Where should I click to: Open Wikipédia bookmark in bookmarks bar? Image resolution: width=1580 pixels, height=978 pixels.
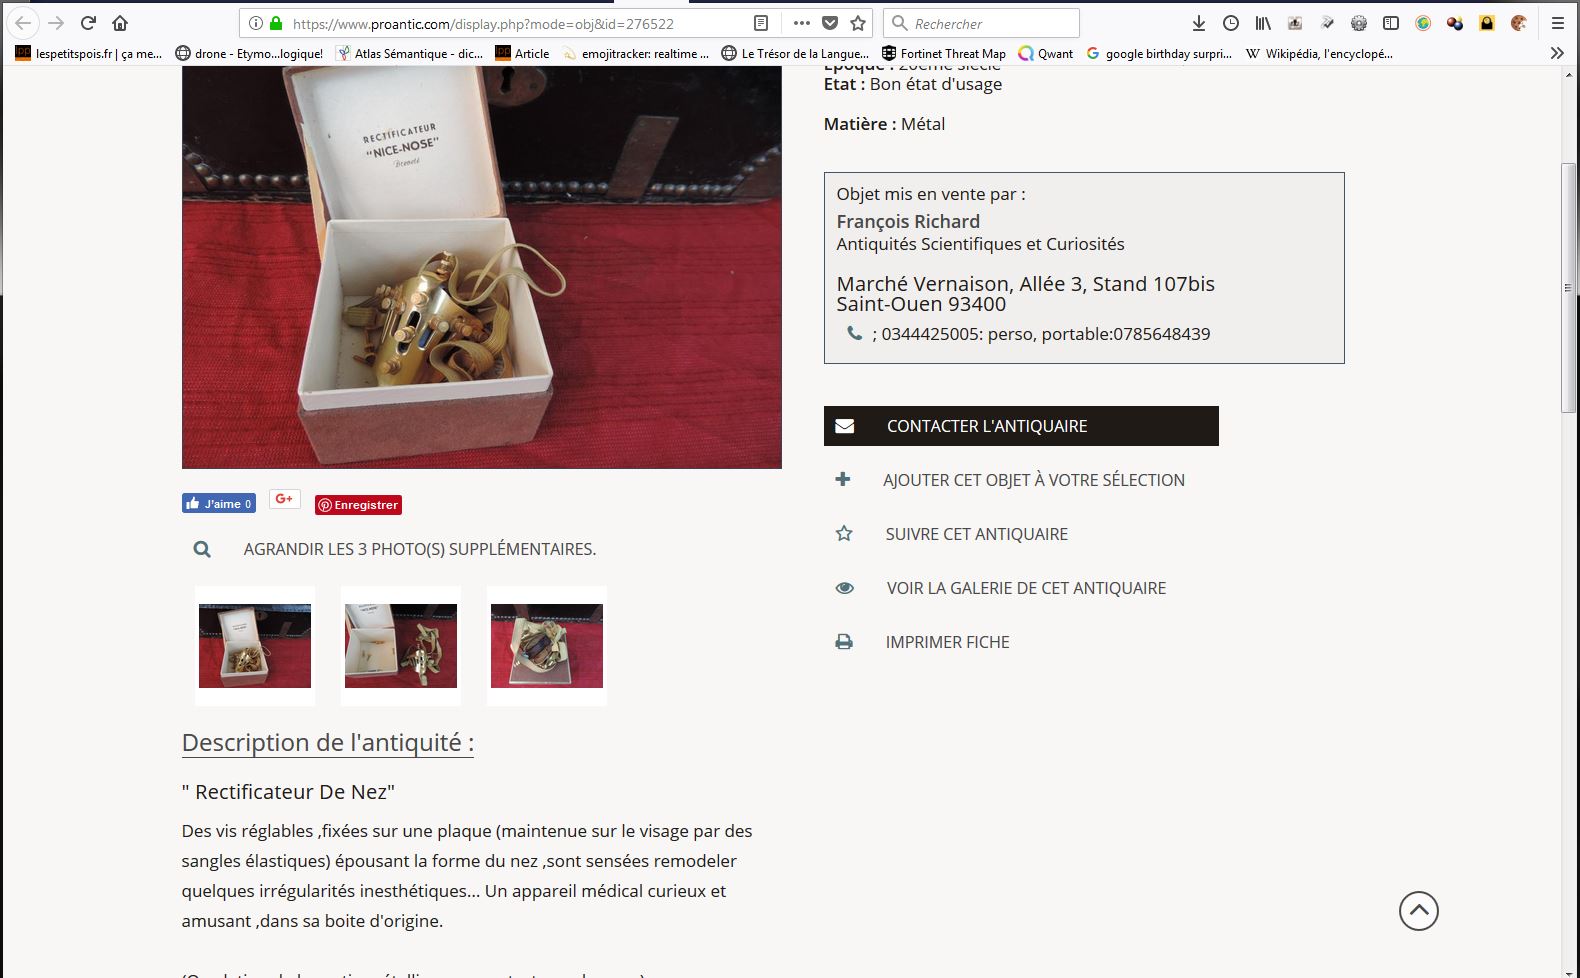point(1319,54)
